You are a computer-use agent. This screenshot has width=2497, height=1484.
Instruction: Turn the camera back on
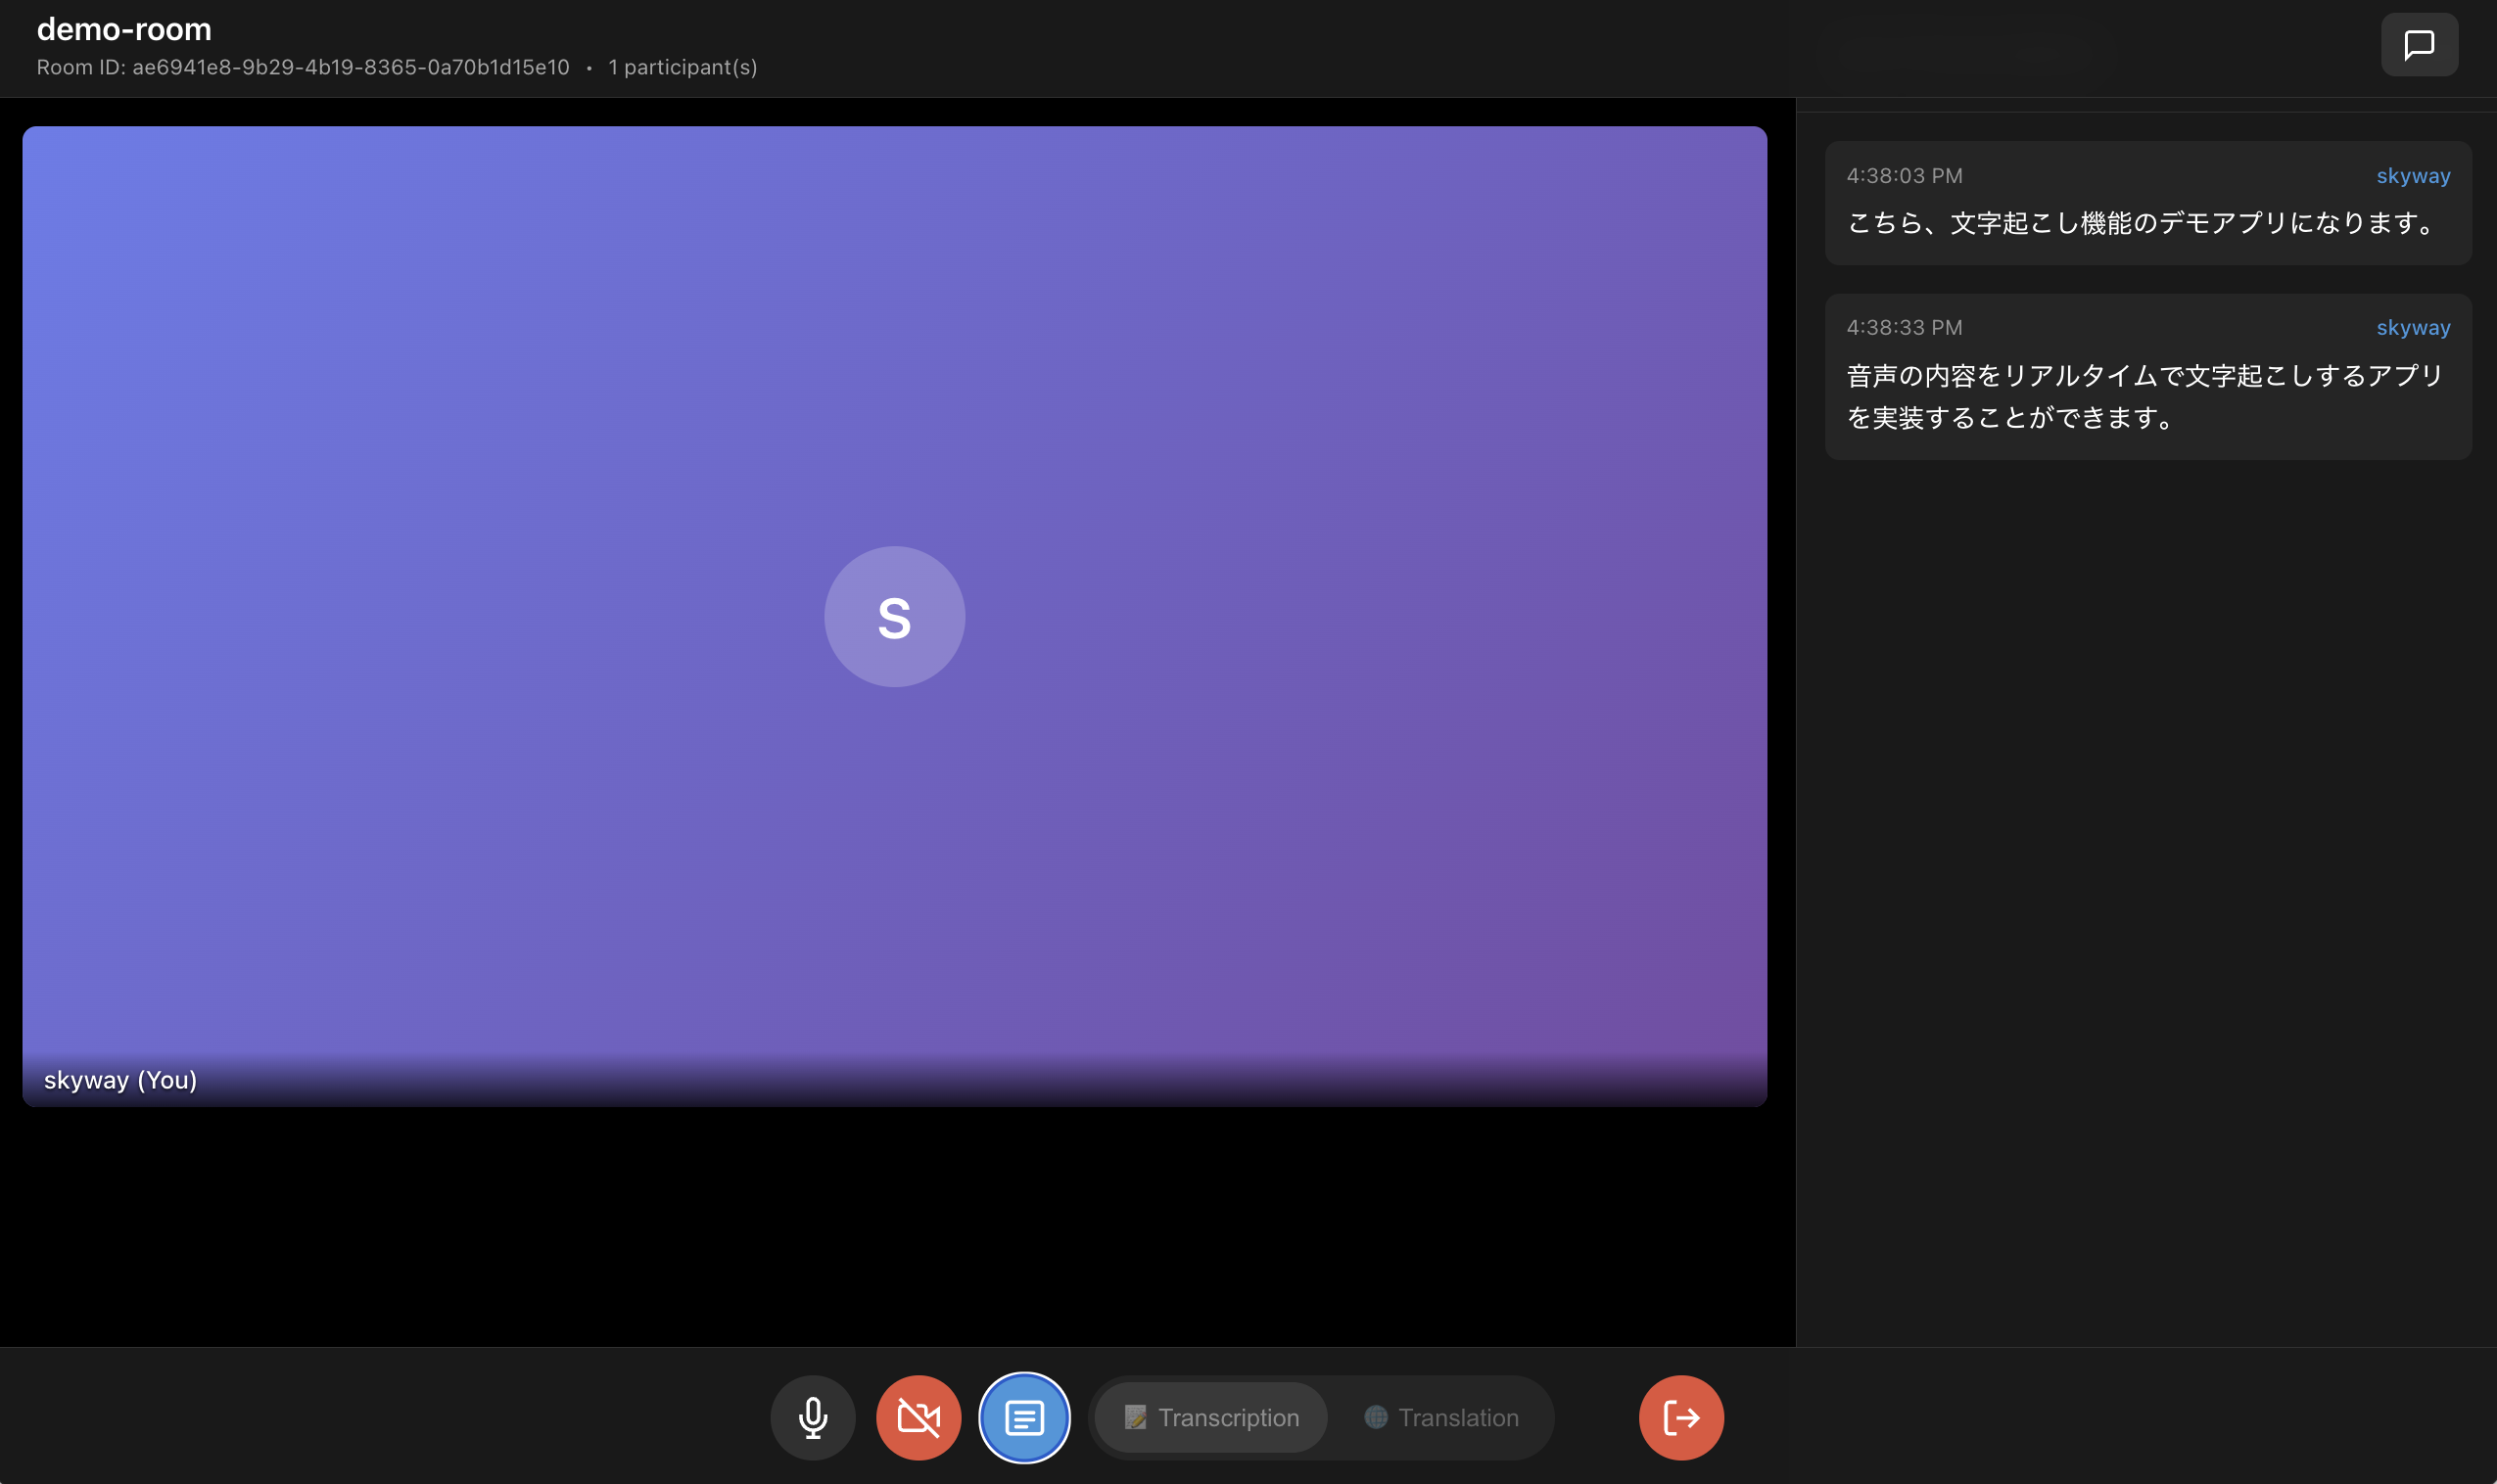(x=918, y=1417)
